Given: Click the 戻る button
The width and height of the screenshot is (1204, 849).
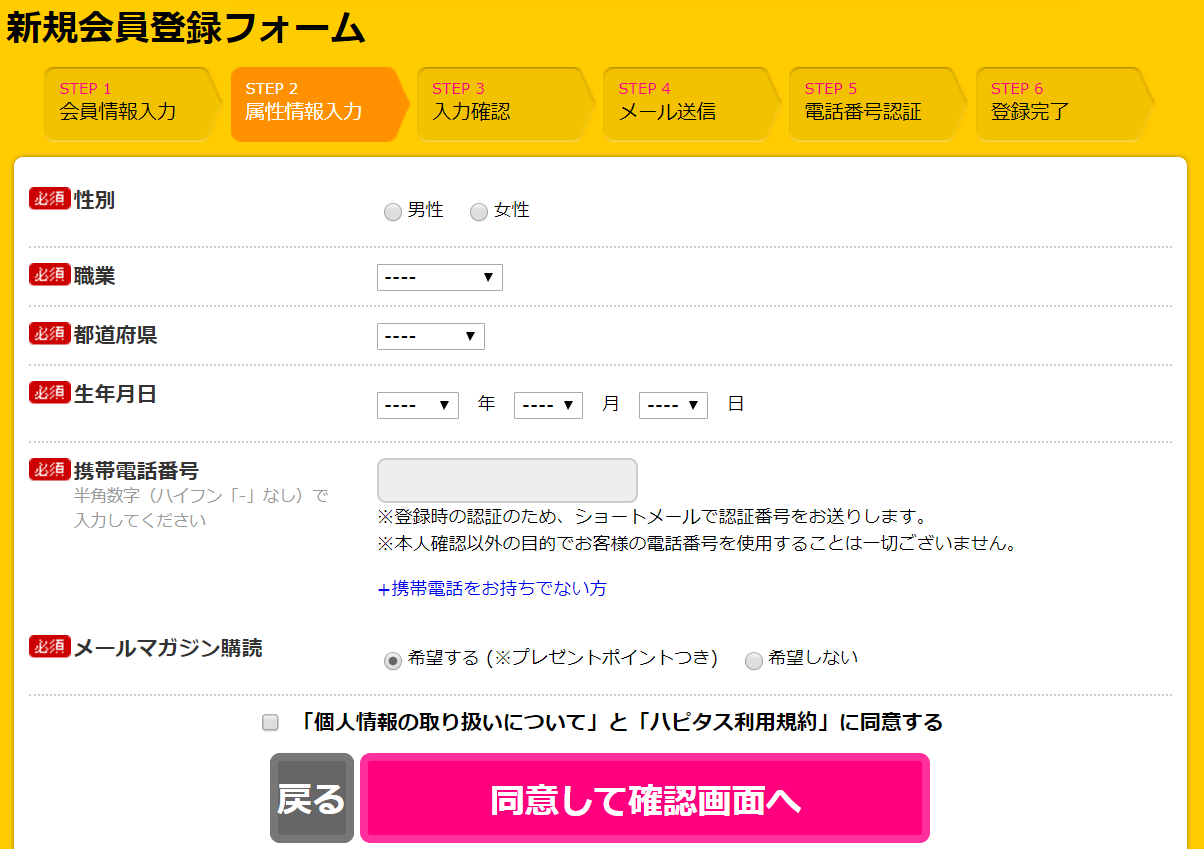Looking at the screenshot, I should point(312,798).
